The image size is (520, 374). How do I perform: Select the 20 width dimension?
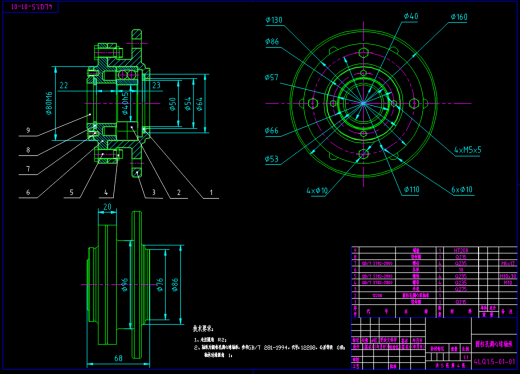coord(107,207)
